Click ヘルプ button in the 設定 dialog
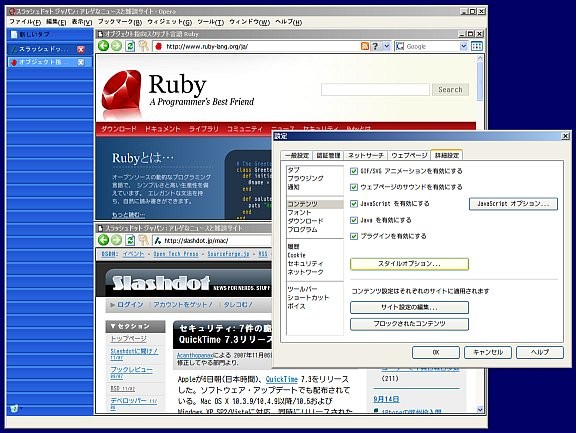Image resolution: width=576 pixels, height=433 pixels. [x=540, y=352]
